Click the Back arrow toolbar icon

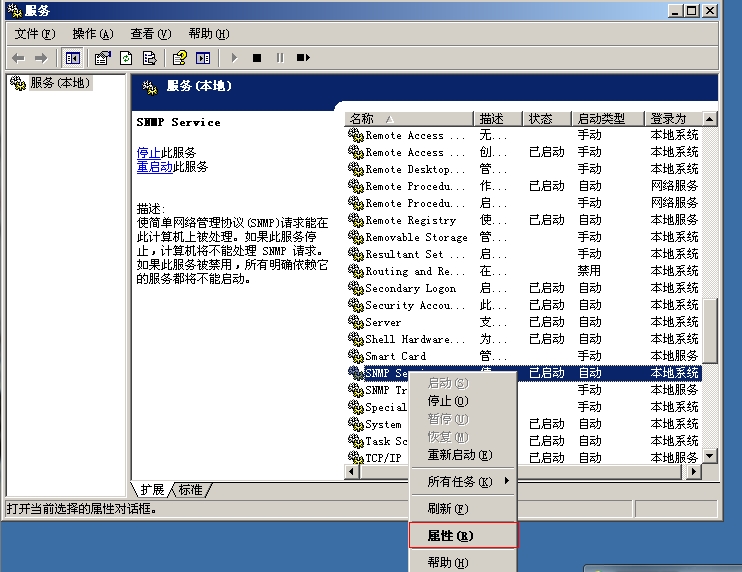18,58
